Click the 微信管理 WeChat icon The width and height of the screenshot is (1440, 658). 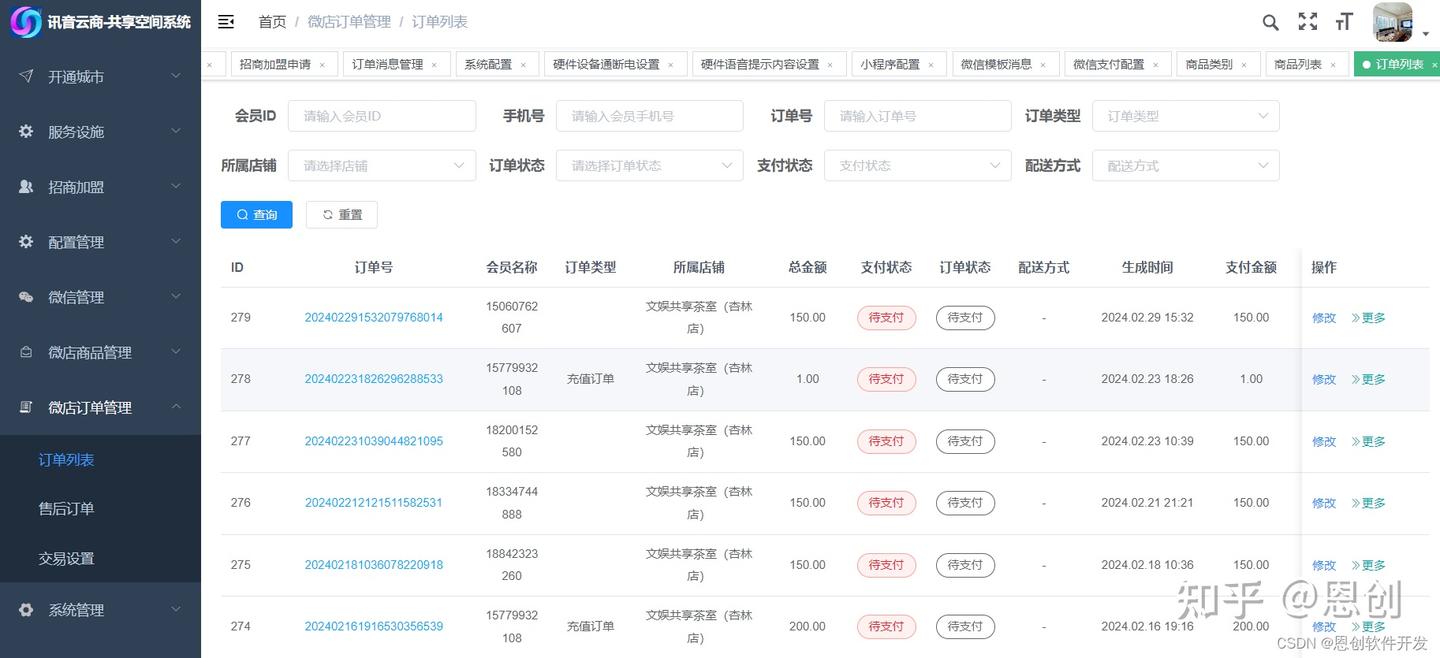point(27,297)
